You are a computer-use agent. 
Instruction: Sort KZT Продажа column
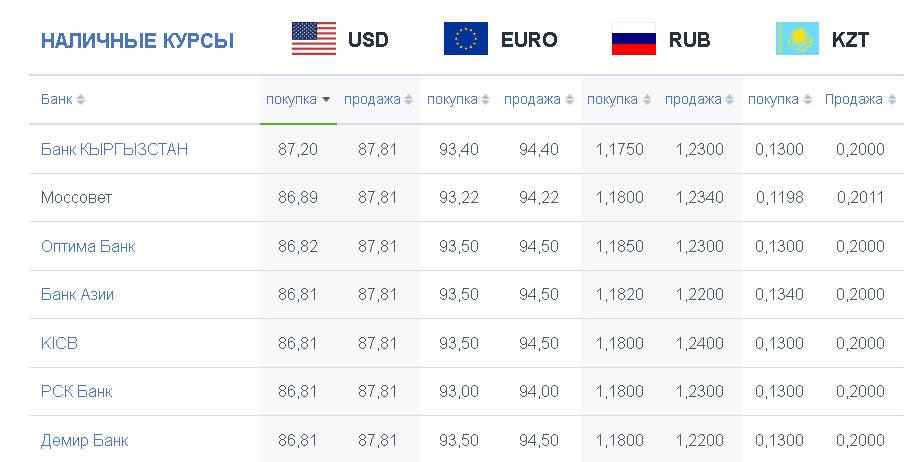[x=892, y=100]
